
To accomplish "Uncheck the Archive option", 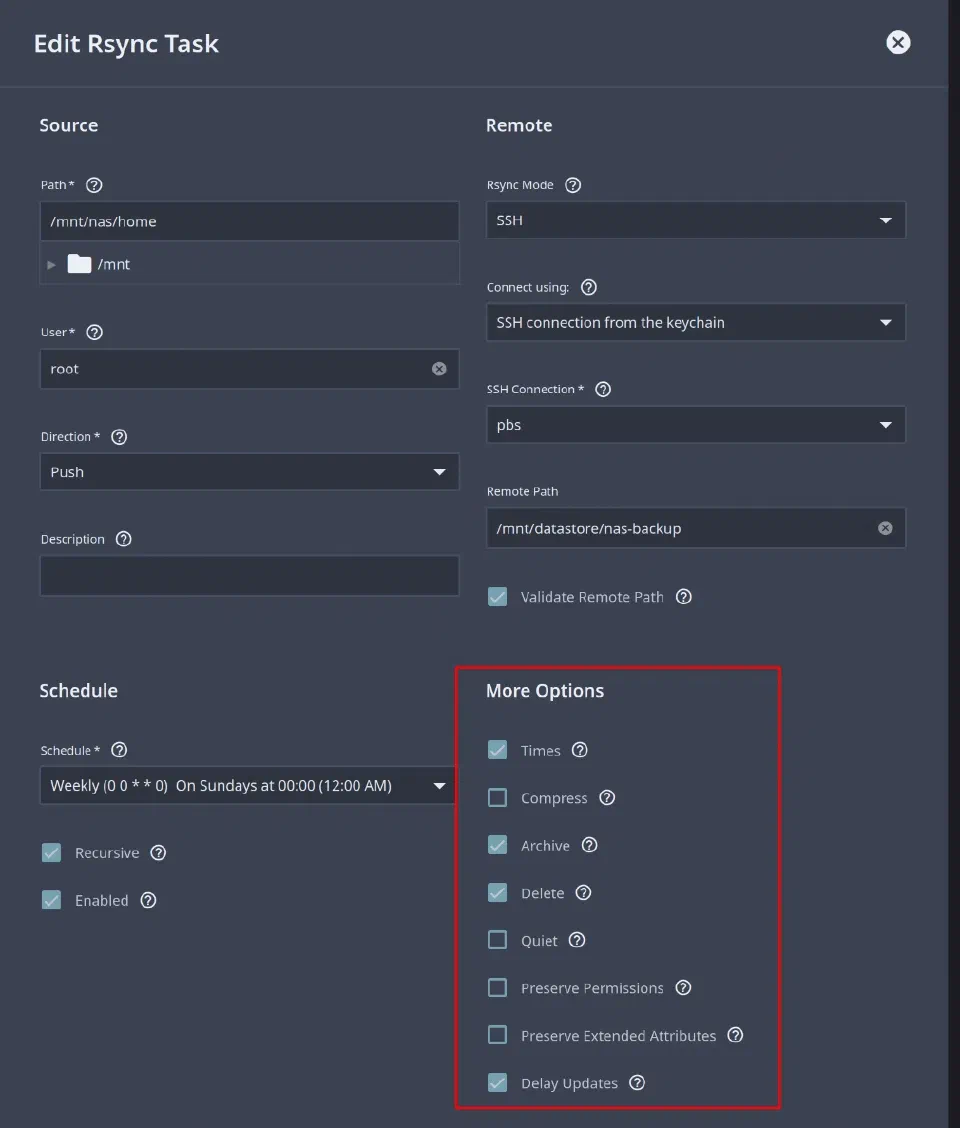I will [x=497, y=845].
